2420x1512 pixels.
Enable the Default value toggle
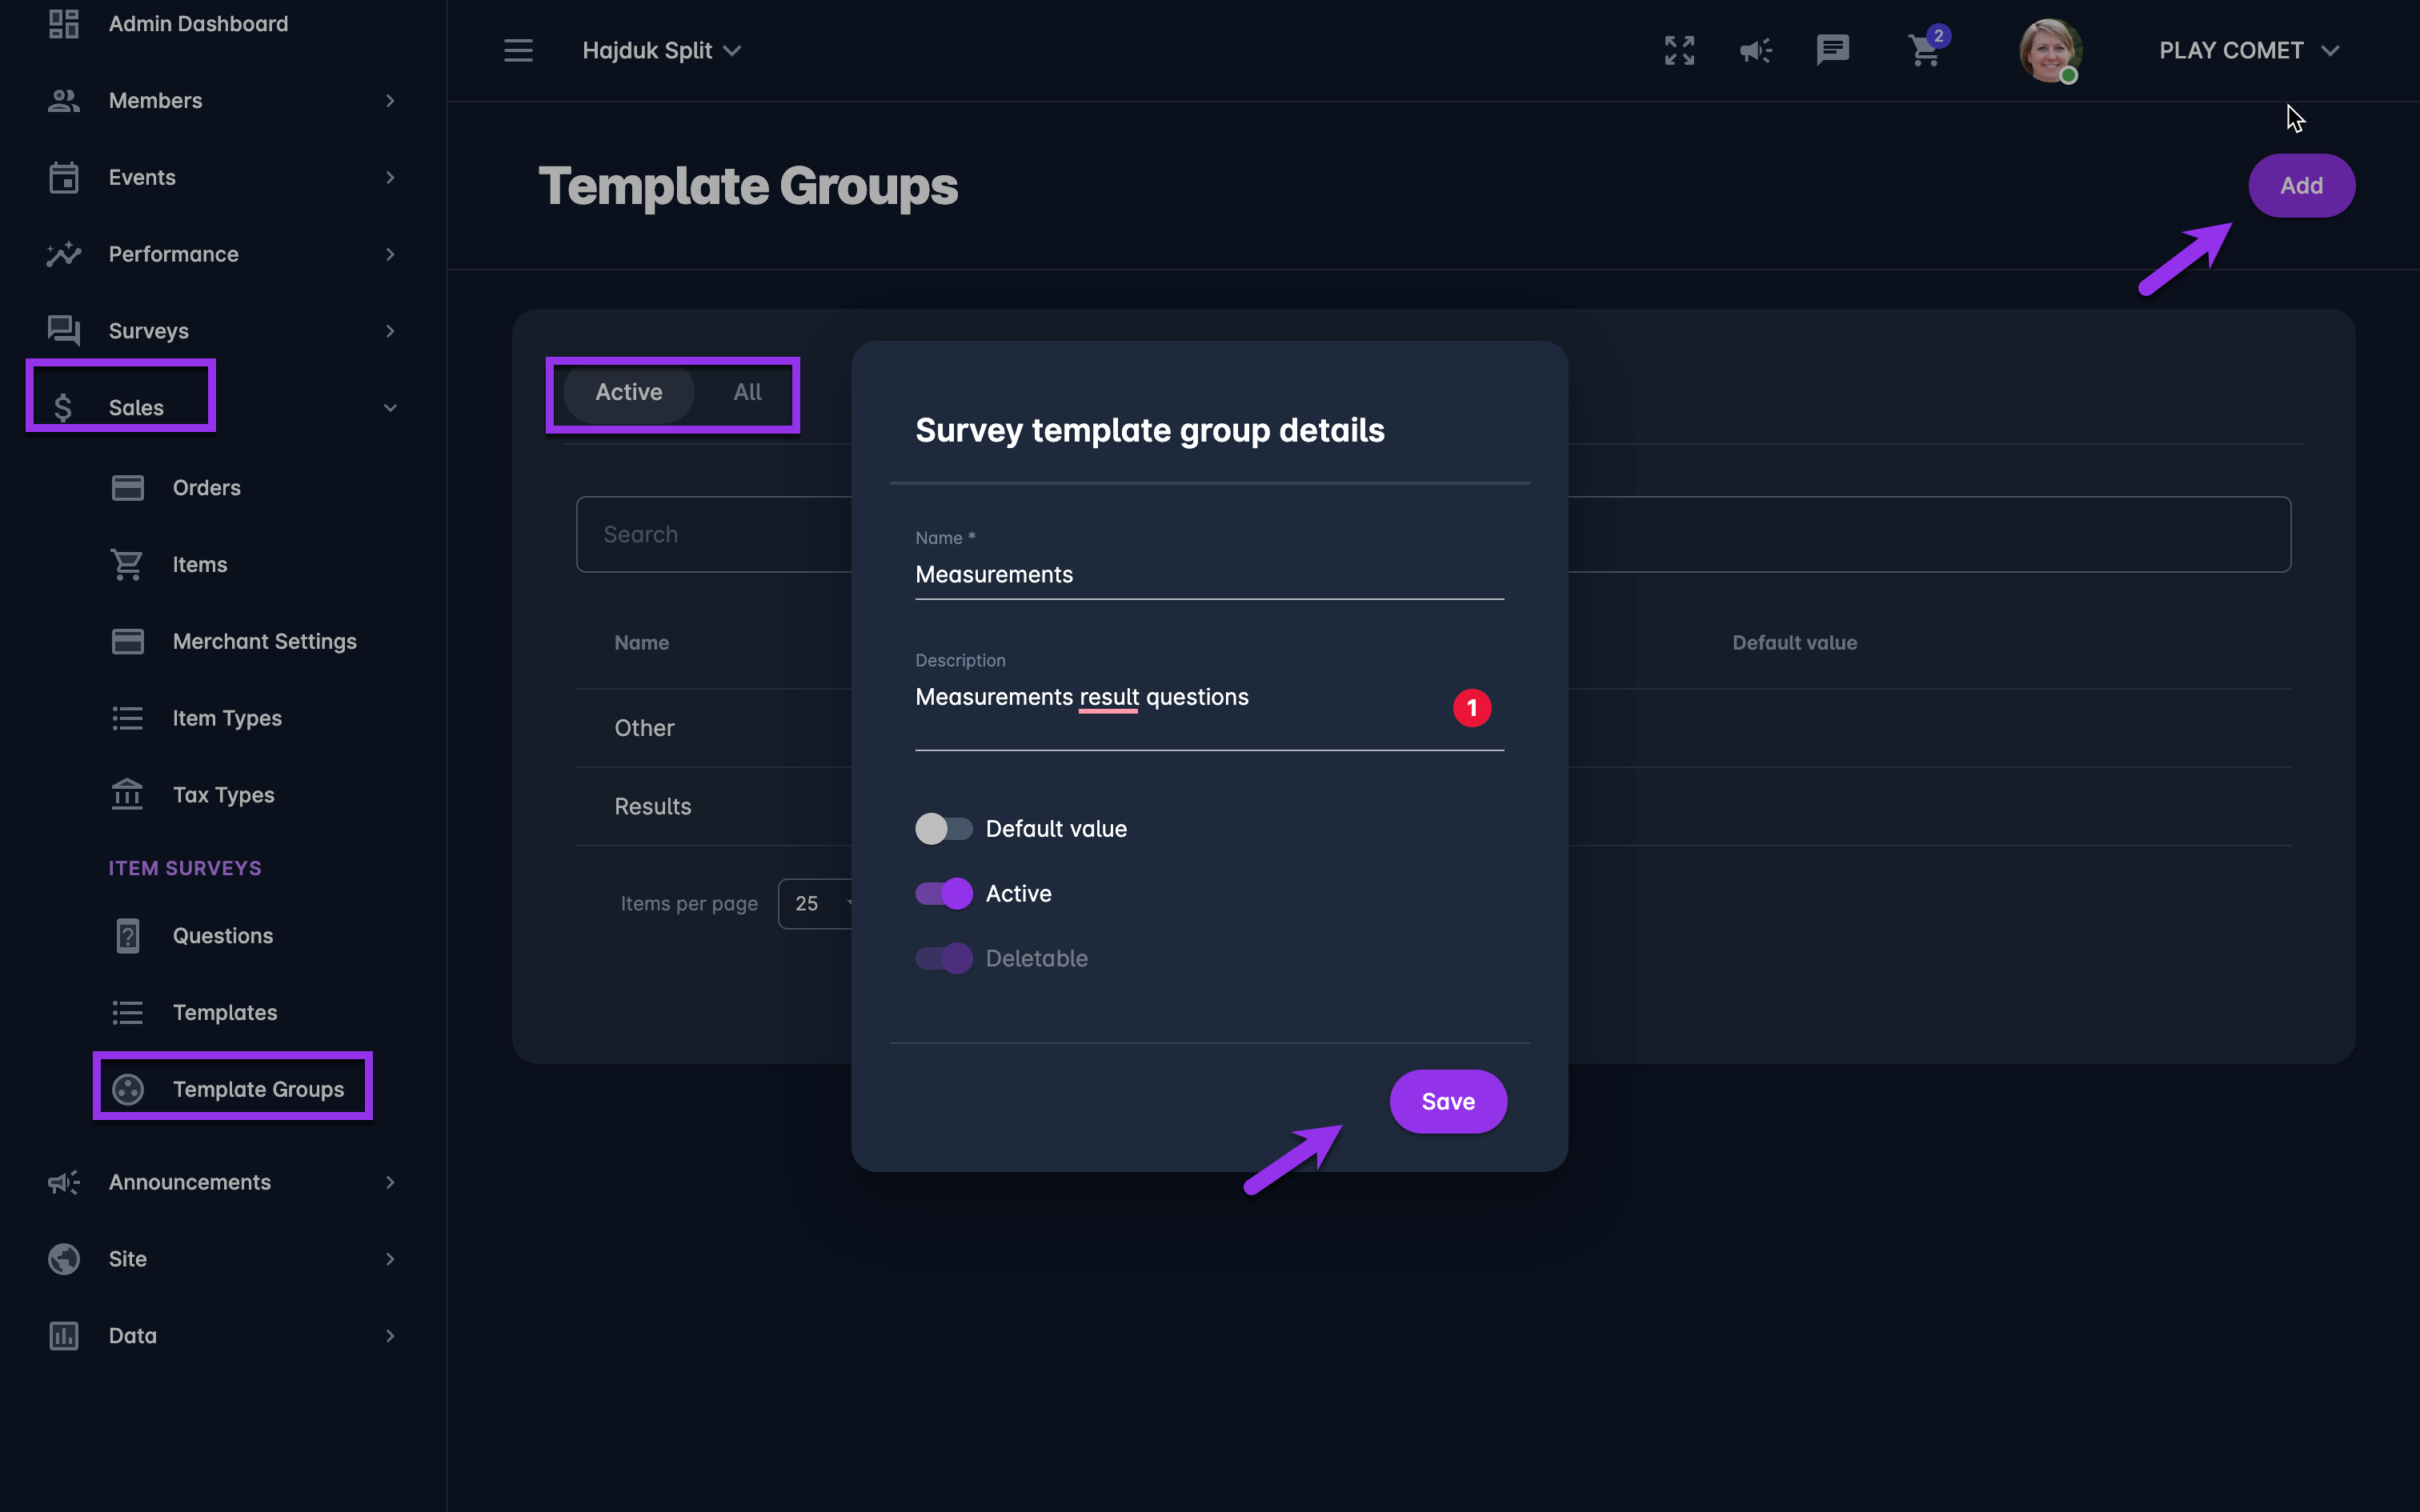[x=943, y=829]
